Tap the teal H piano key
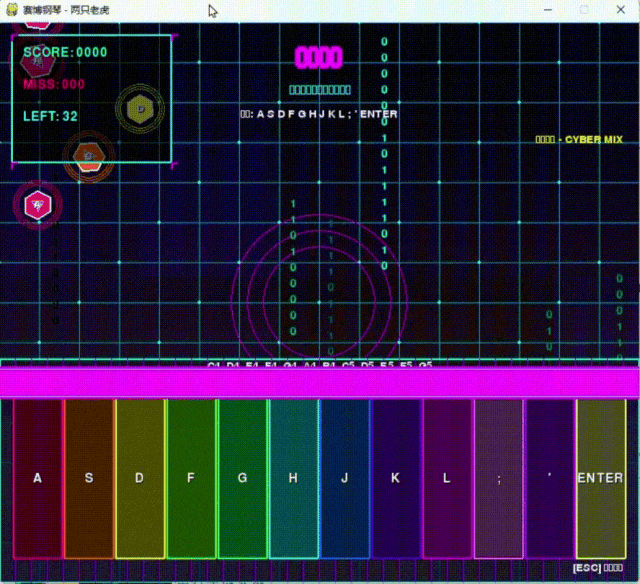This screenshot has width=640, height=584. point(293,478)
